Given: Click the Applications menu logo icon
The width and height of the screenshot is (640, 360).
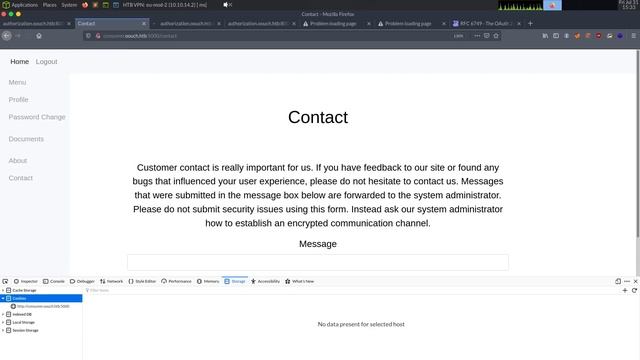Looking at the screenshot, I should pos(6,5).
